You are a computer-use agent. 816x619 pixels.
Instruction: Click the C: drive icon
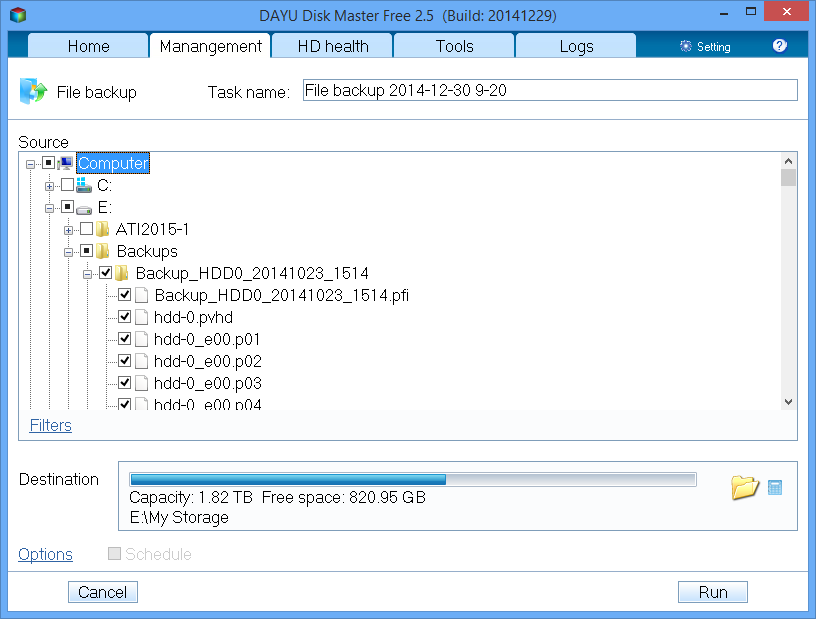tap(84, 185)
